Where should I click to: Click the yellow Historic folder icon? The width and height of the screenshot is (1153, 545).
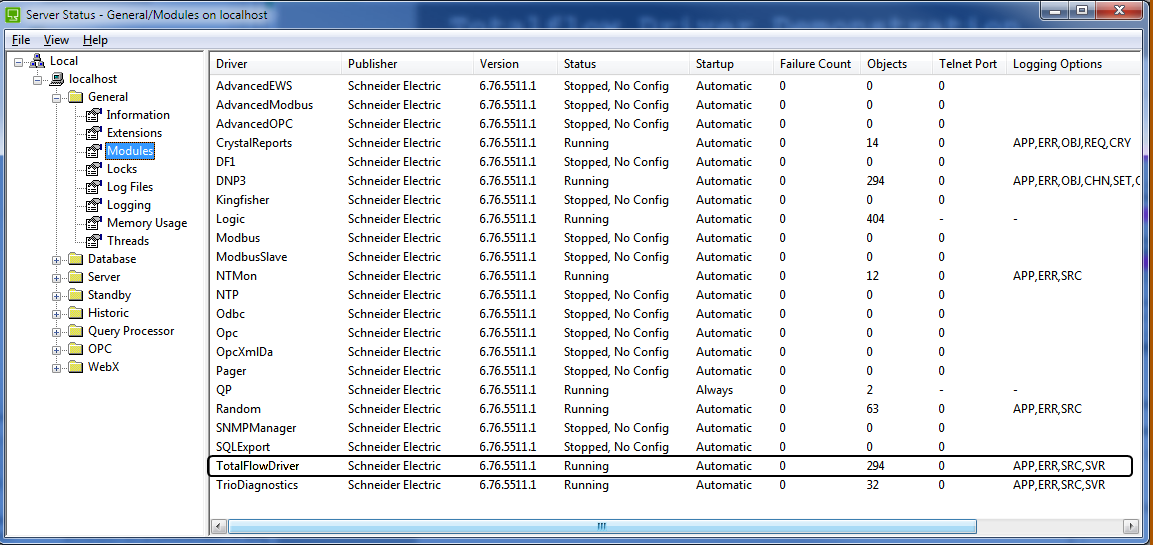coord(75,313)
